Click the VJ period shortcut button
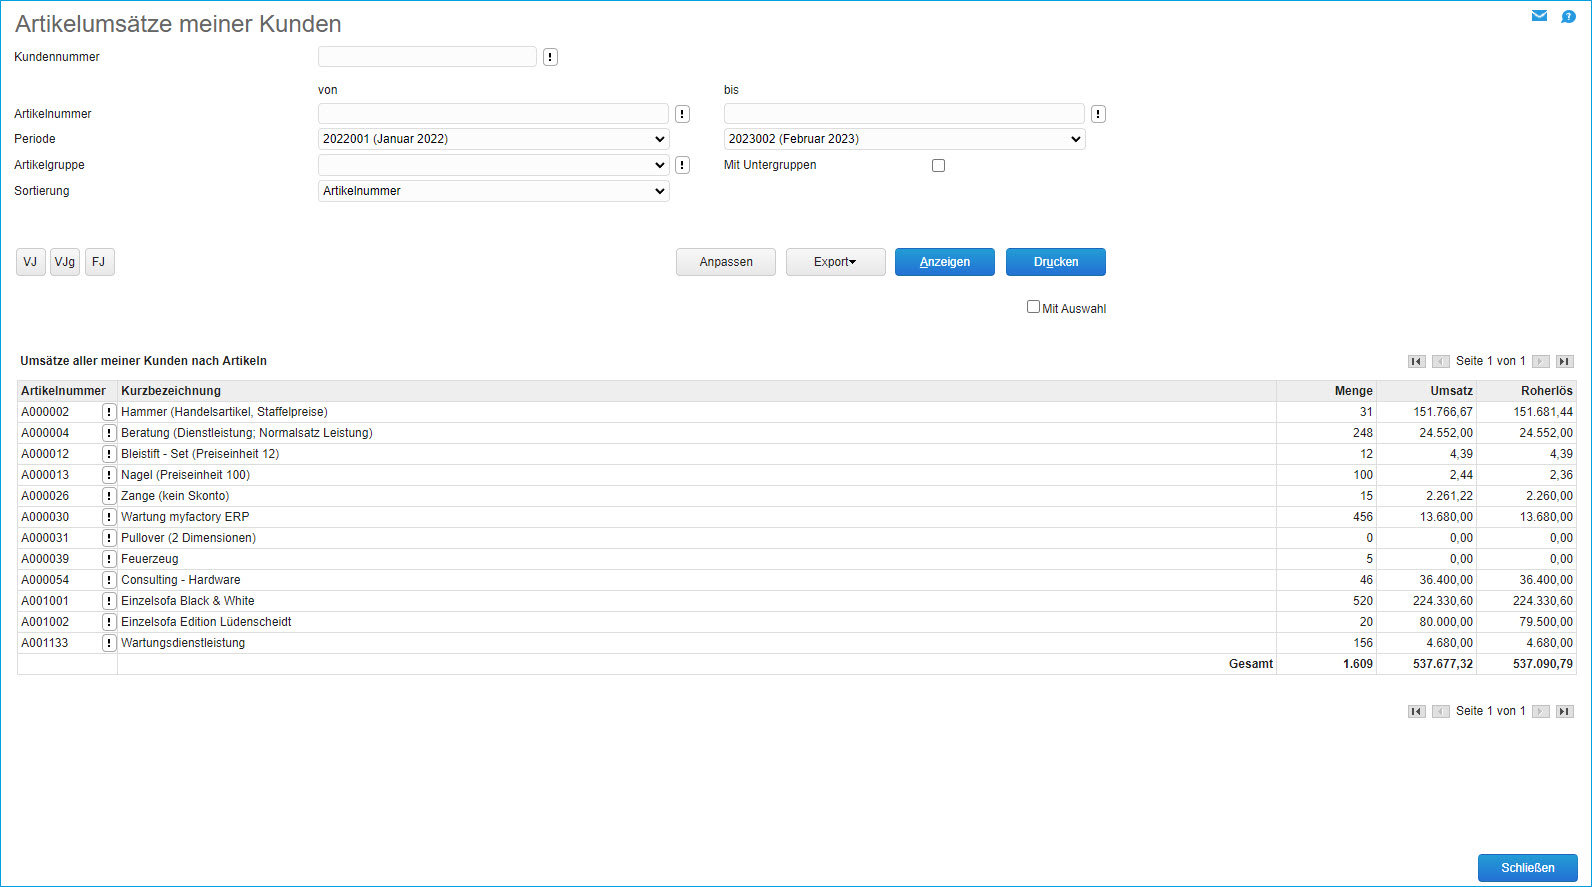 30,262
